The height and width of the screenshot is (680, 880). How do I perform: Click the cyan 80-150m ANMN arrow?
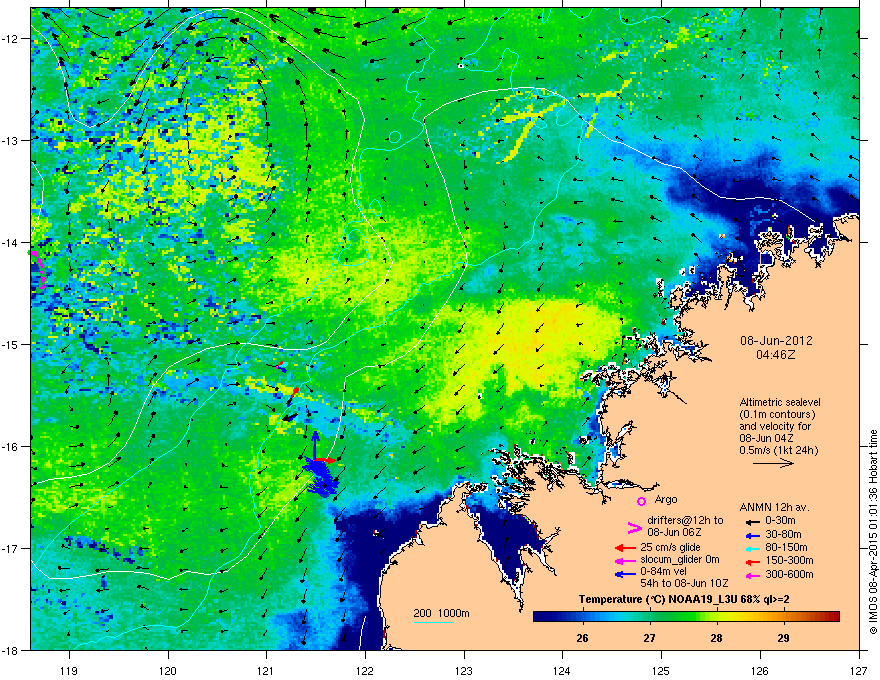pyautogui.click(x=752, y=548)
